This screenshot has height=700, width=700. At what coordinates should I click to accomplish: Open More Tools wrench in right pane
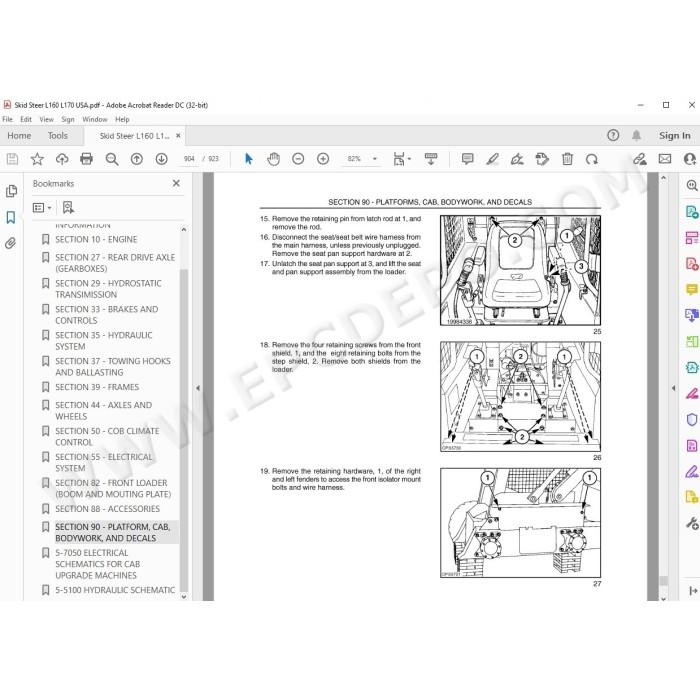tap(692, 523)
